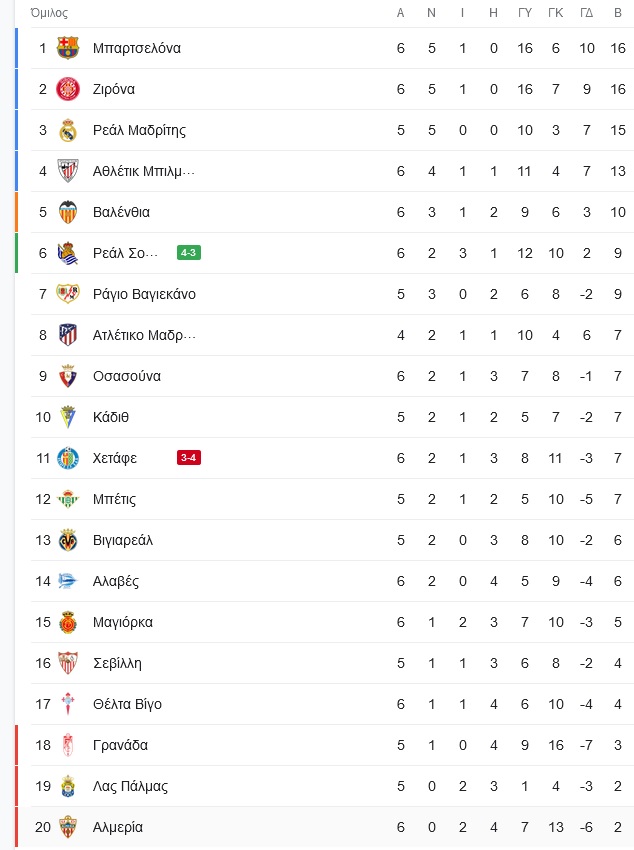This screenshot has height=850, width=634.
Task: Open the green 4-3 live score badge
Action: [x=189, y=253]
